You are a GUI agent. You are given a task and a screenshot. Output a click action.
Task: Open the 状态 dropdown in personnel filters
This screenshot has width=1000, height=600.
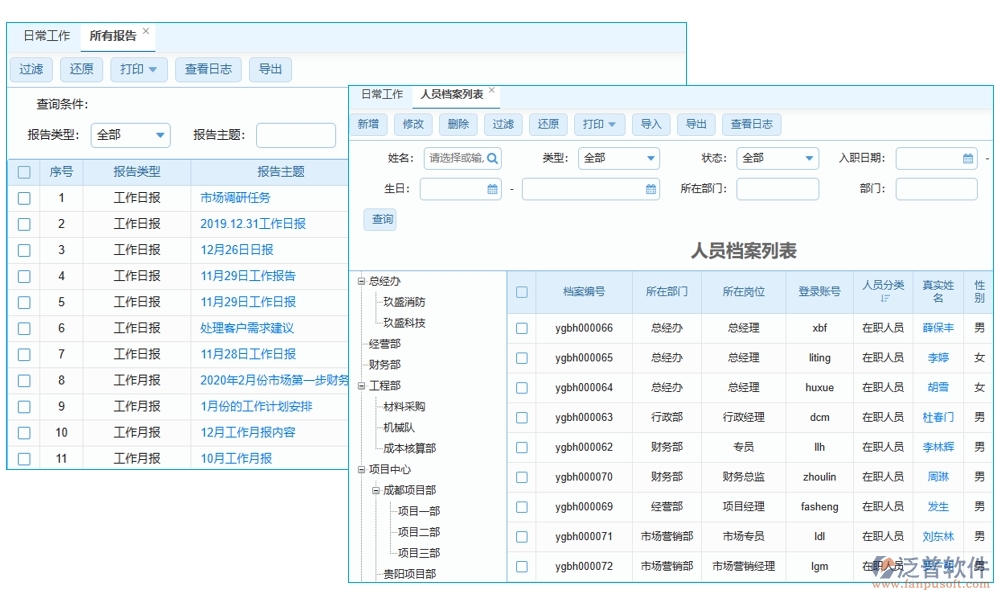tap(775, 158)
